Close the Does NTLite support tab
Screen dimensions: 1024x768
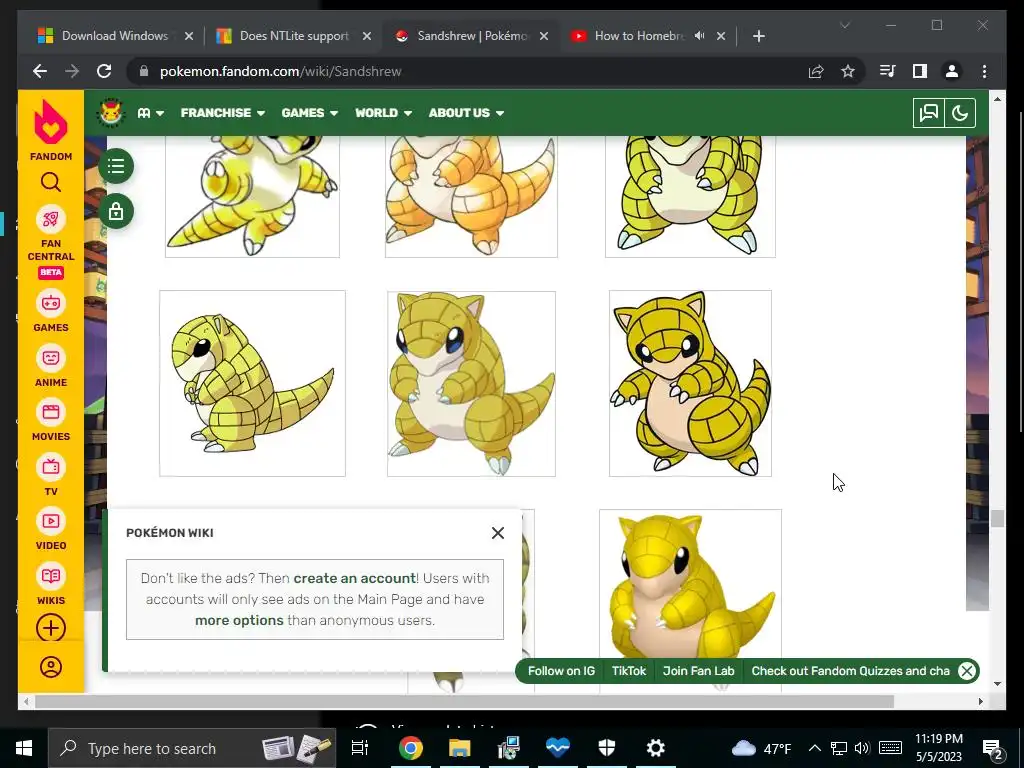(367, 36)
